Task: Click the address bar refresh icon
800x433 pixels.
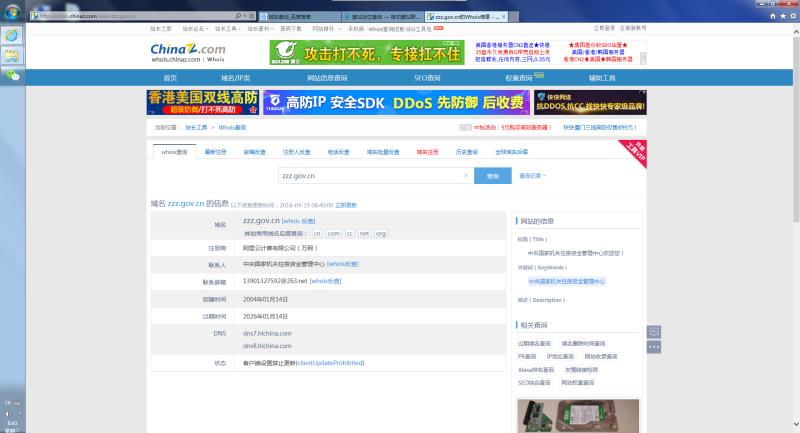Action: 252,16
